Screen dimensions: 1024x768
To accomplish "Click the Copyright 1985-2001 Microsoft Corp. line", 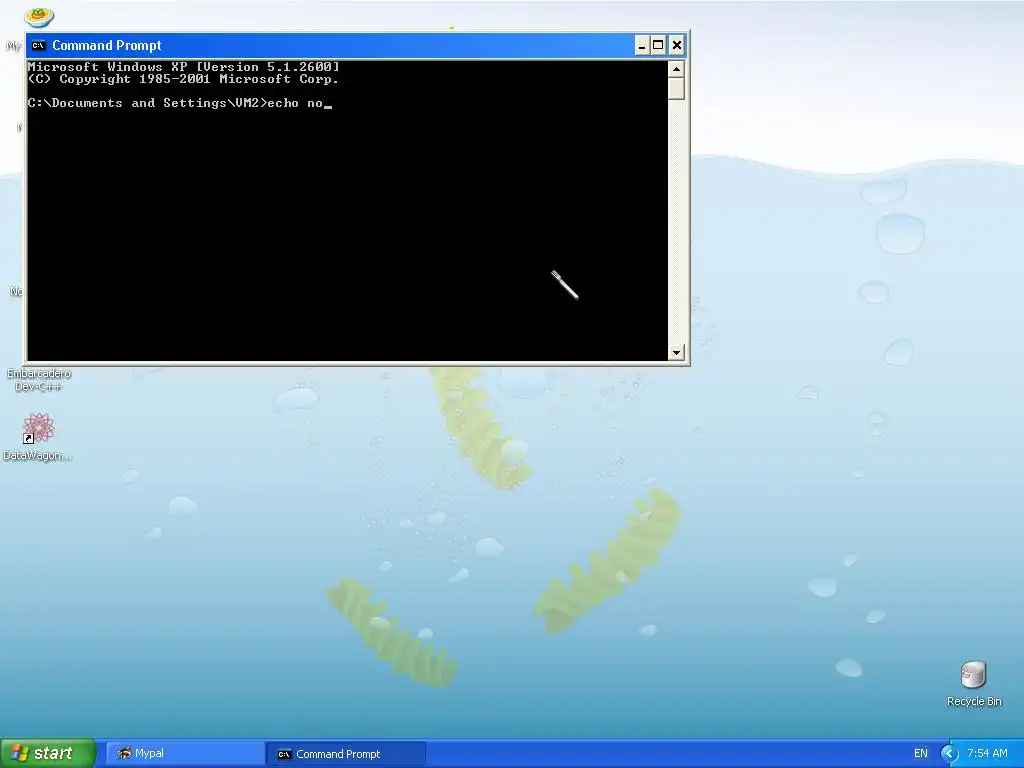I will [x=183, y=79].
